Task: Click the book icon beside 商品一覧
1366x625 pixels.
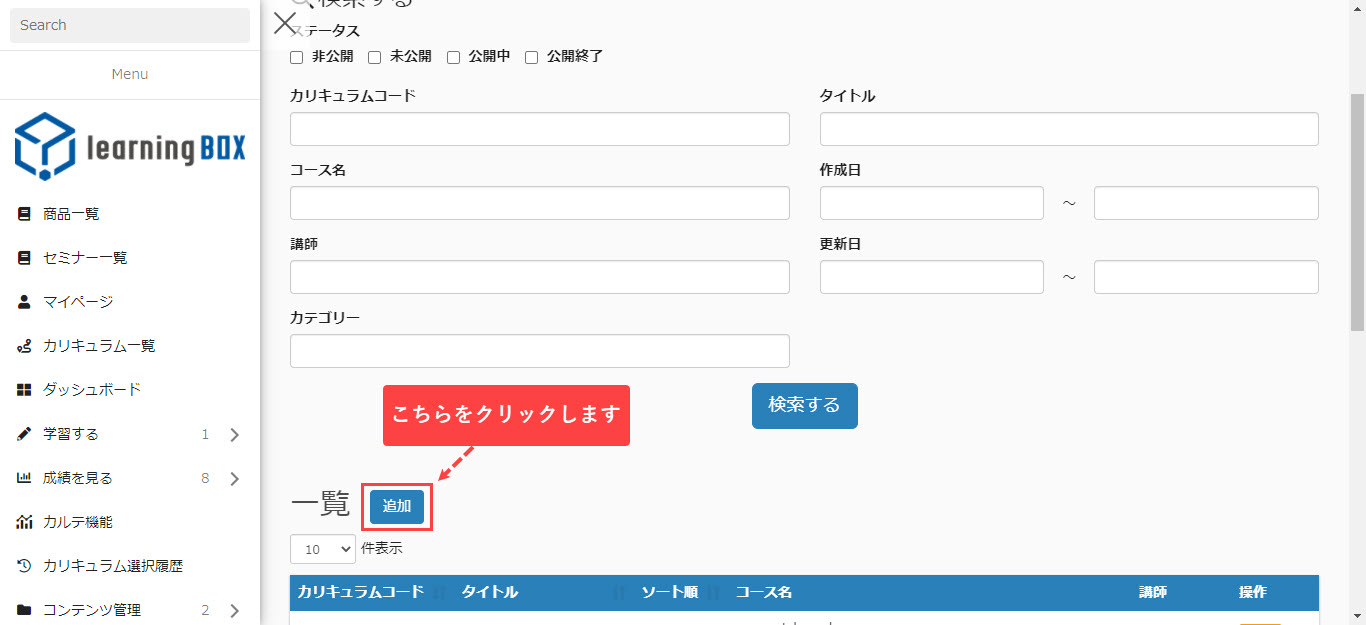Action: pyautogui.click(x=25, y=214)
